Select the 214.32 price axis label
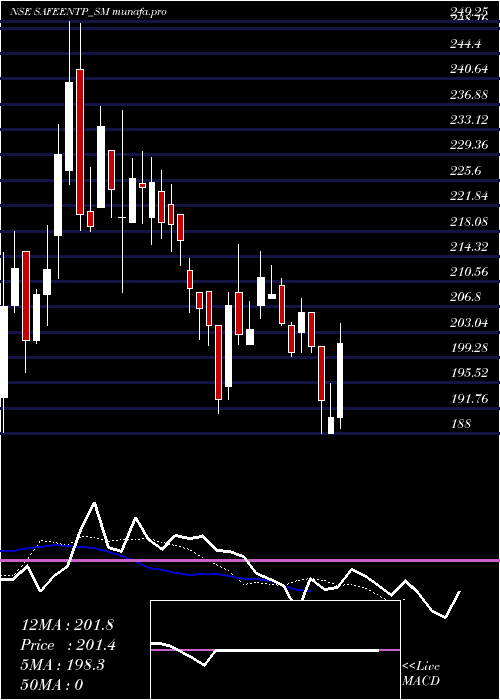The width and height of the screenshot is (500, 700). tap(470, 246)
